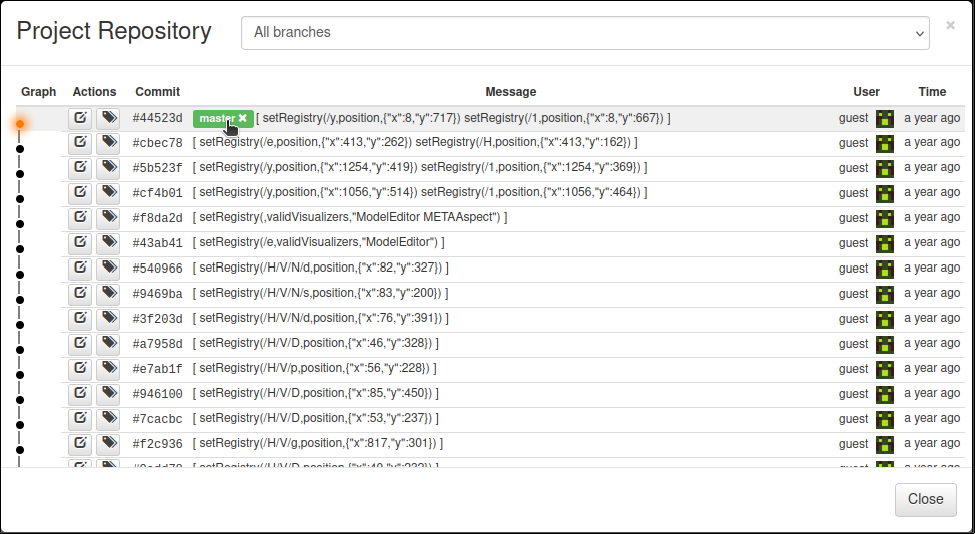Click commit hash #7cacbc
The height and width of the screenshot is (534, 975).
158,419
